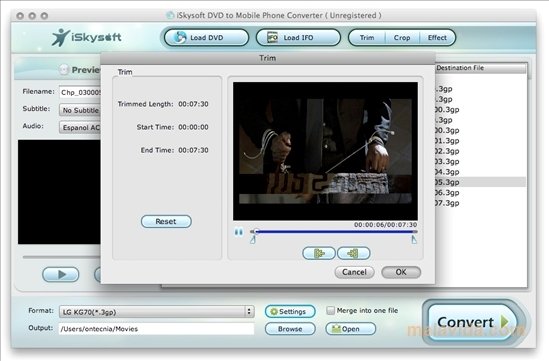Open the Effect tool in the toolbar

pyautogui.click(x=437, y=37)
